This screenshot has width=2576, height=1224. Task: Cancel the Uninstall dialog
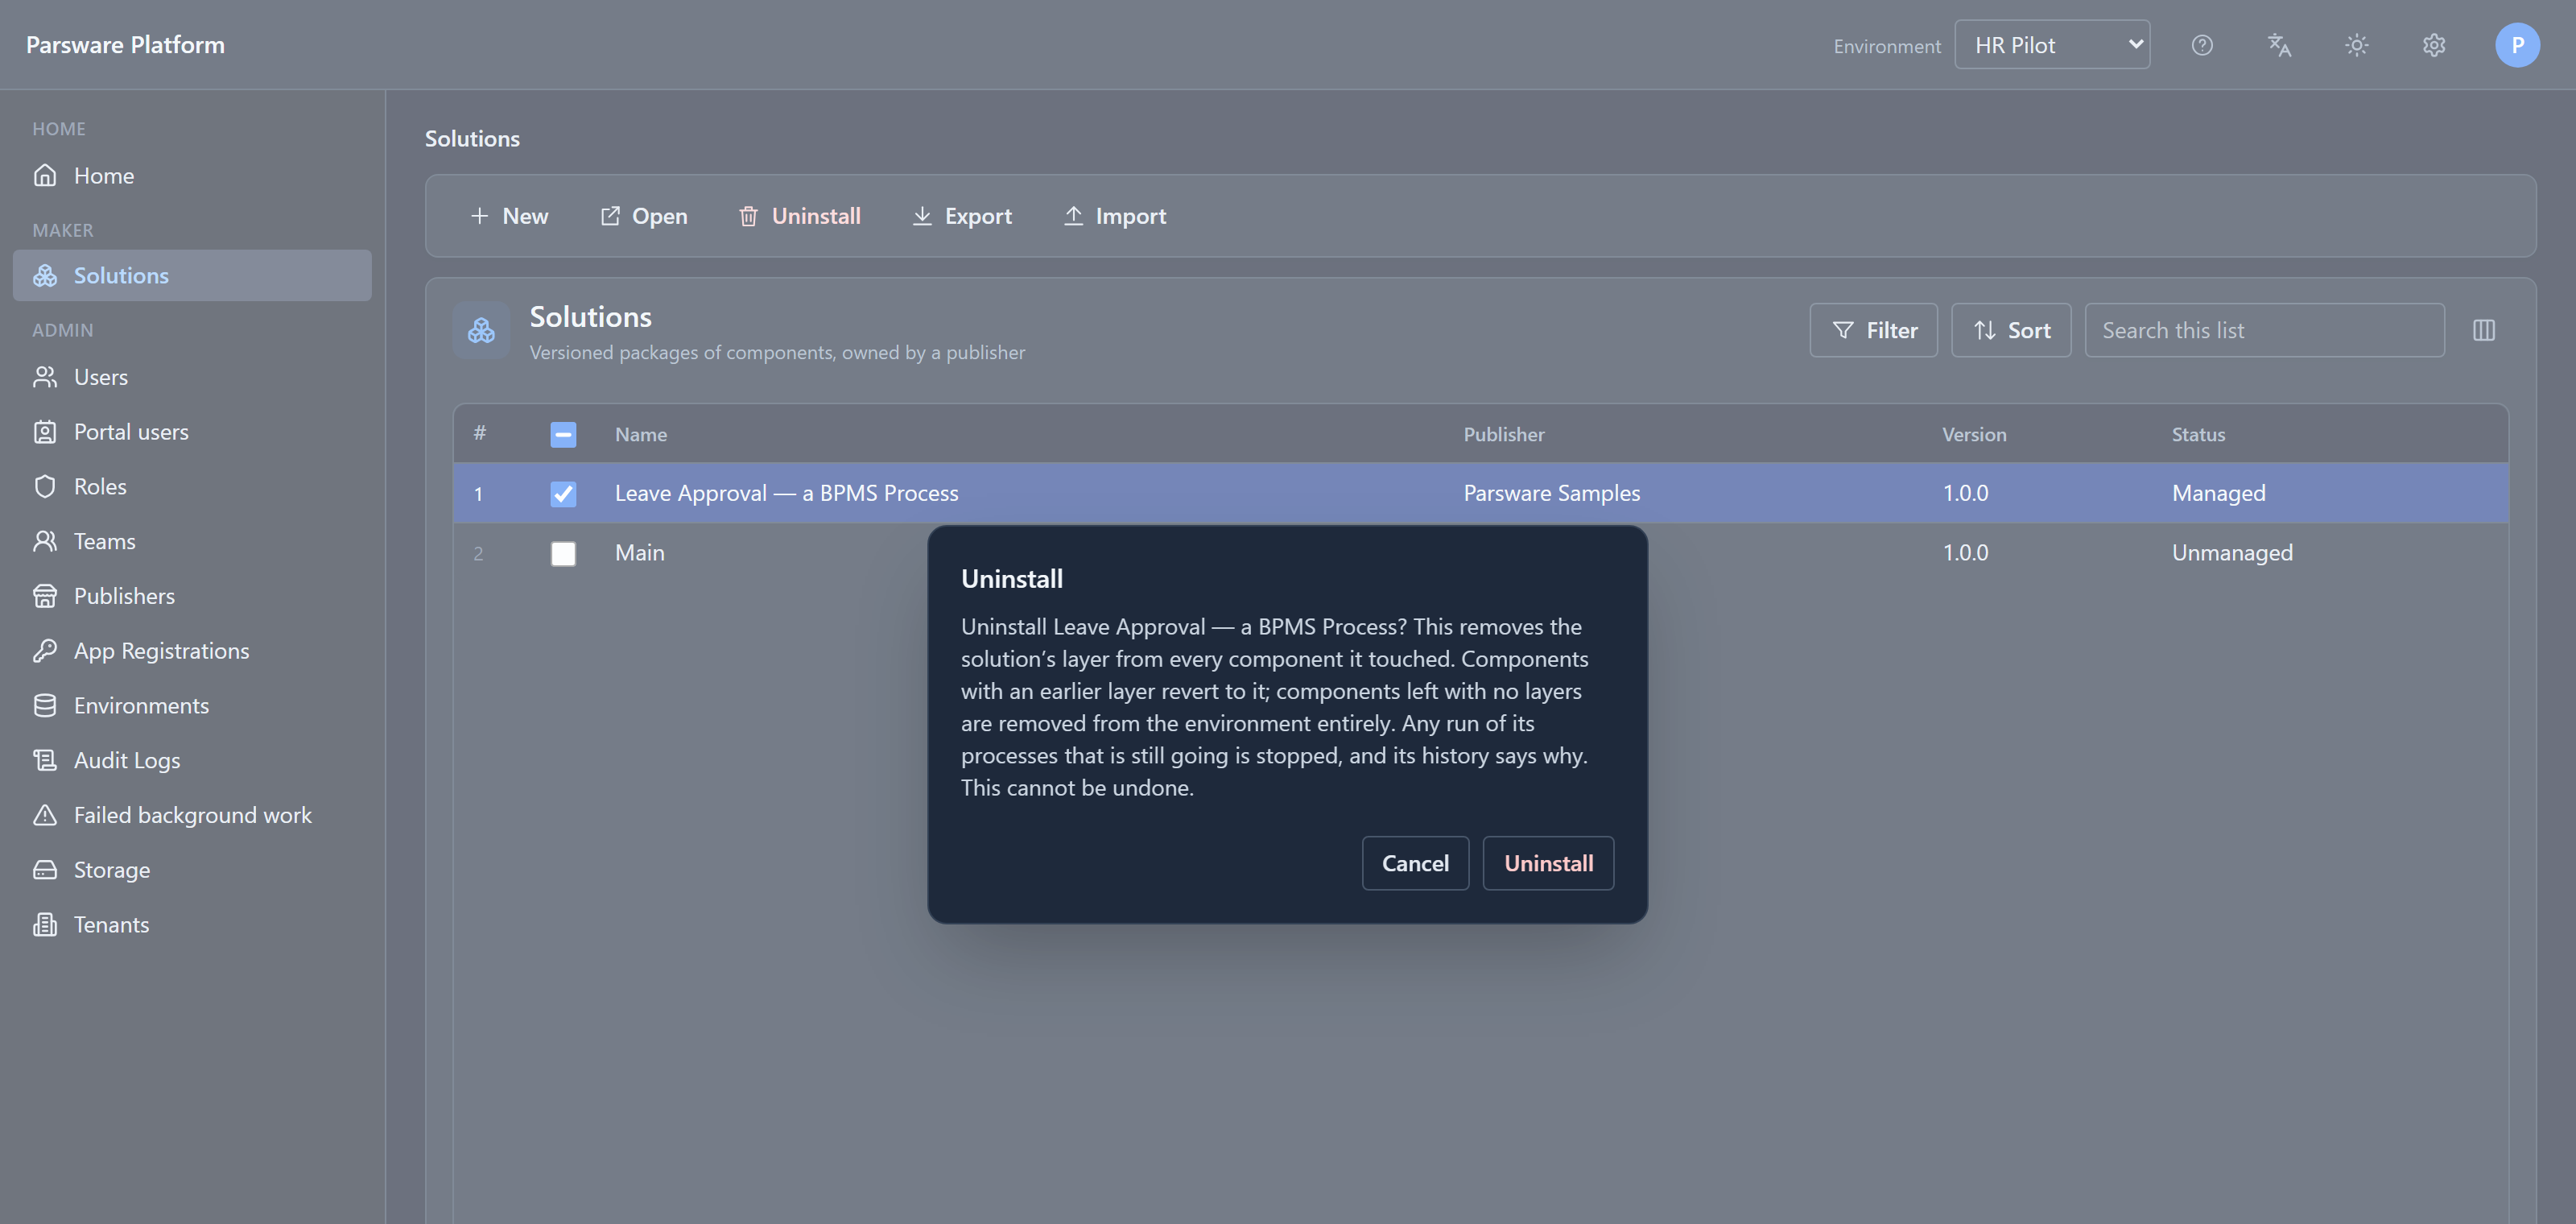pos(1415,863)
